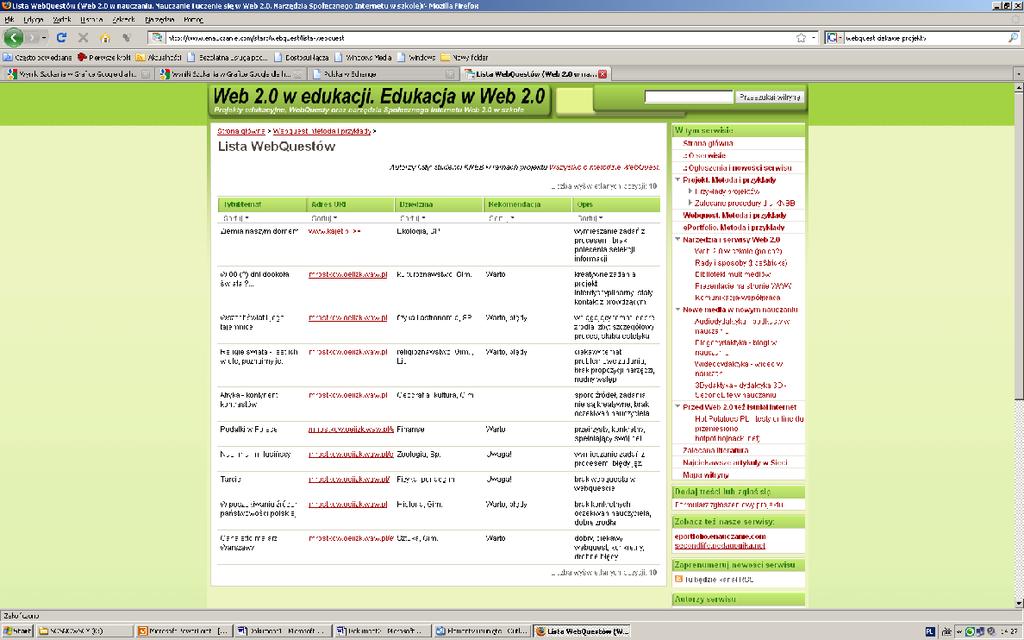Open the list-all-tabs dropdown arrow
The width and height of the screenshot is (1024, 640).
[x=1017, y=74]
